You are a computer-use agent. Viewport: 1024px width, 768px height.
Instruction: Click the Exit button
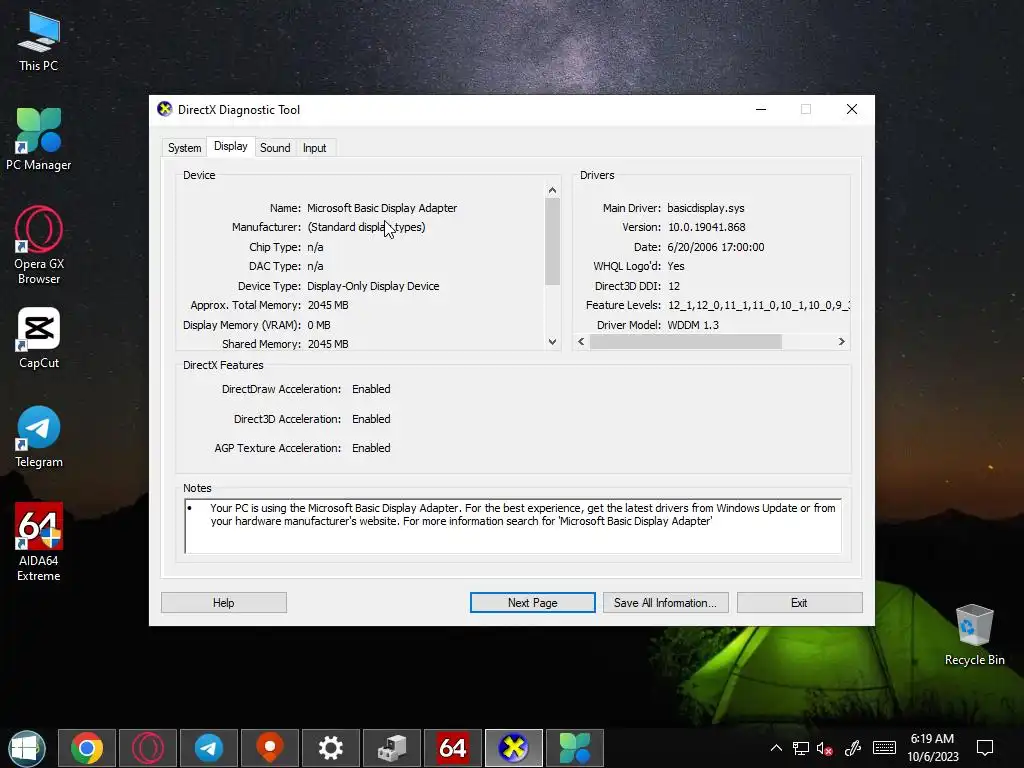tap(799, 603)
